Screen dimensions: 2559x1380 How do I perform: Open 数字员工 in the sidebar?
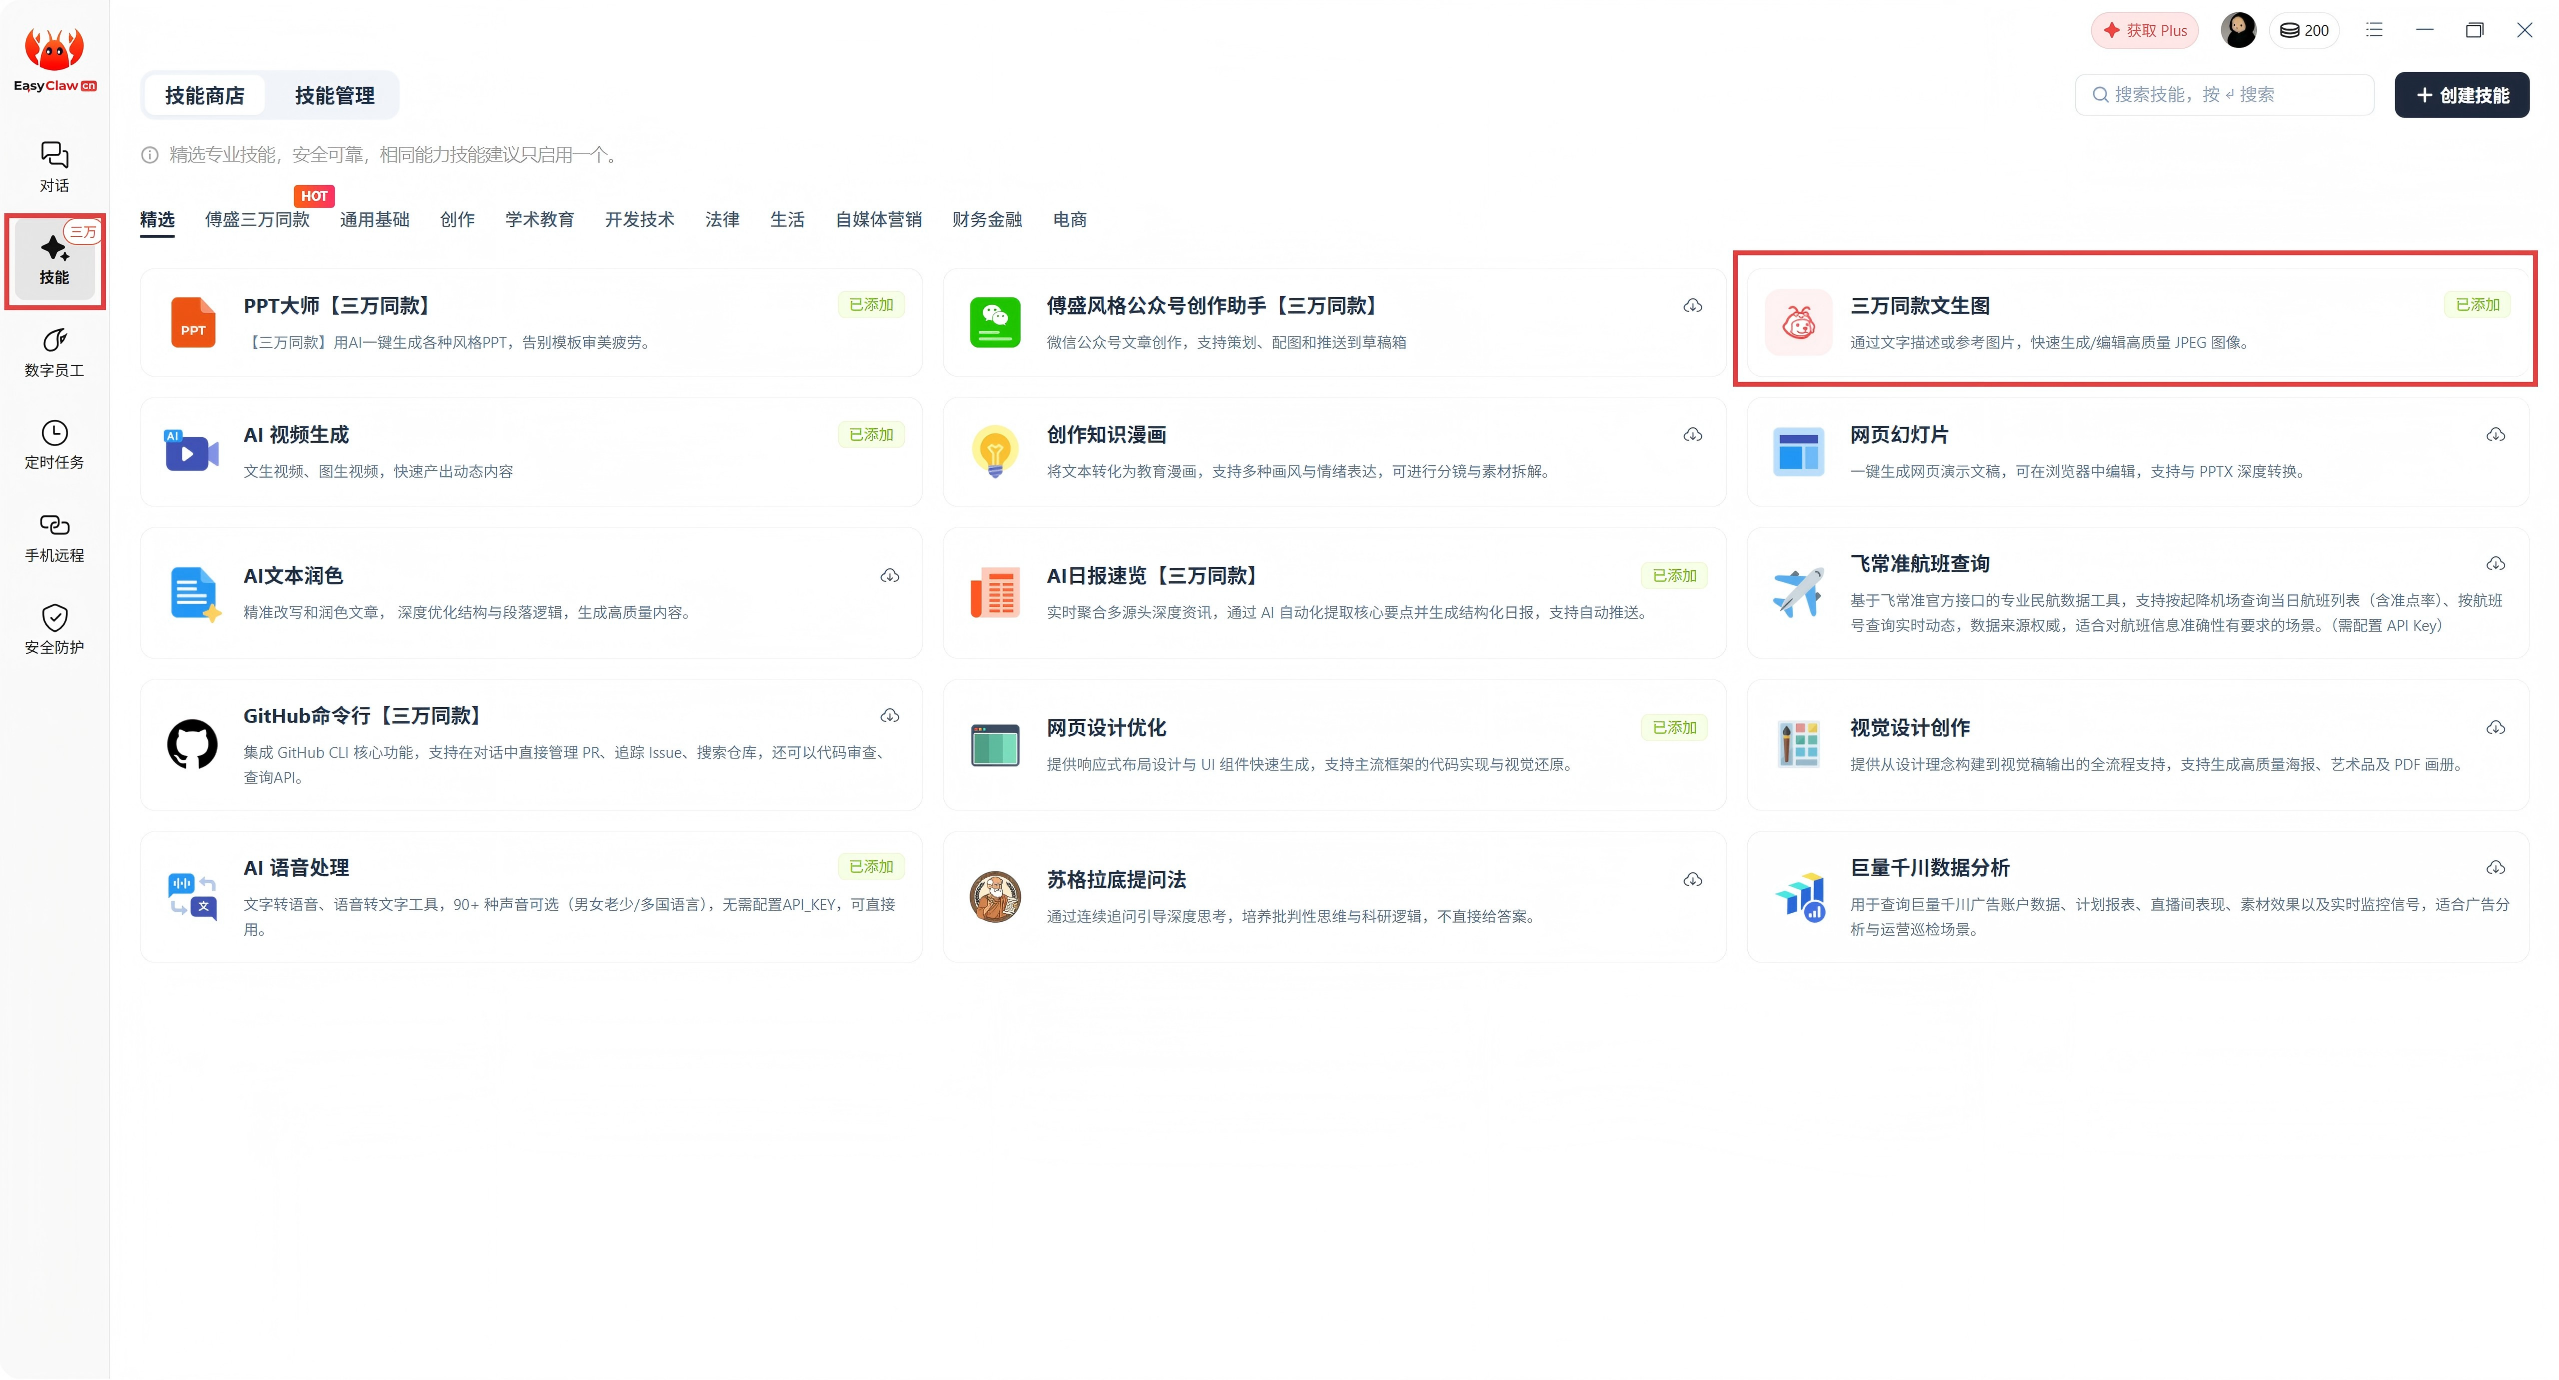pos(54,352)
